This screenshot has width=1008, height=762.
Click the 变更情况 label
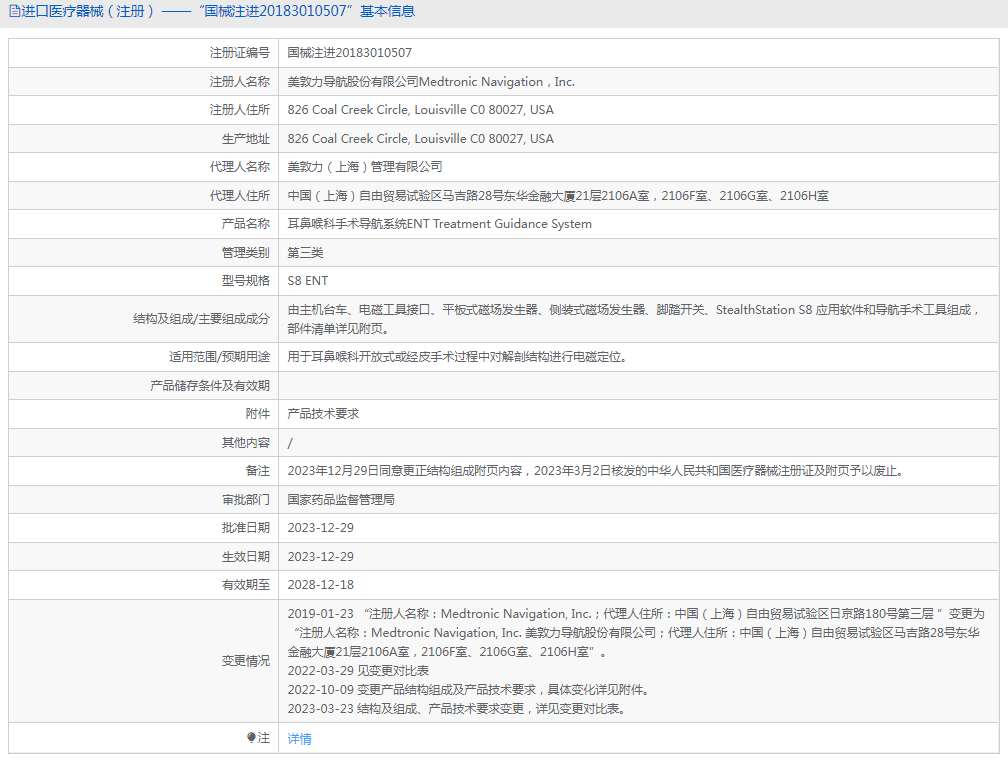pyautogui.click(x=246, y=661)
